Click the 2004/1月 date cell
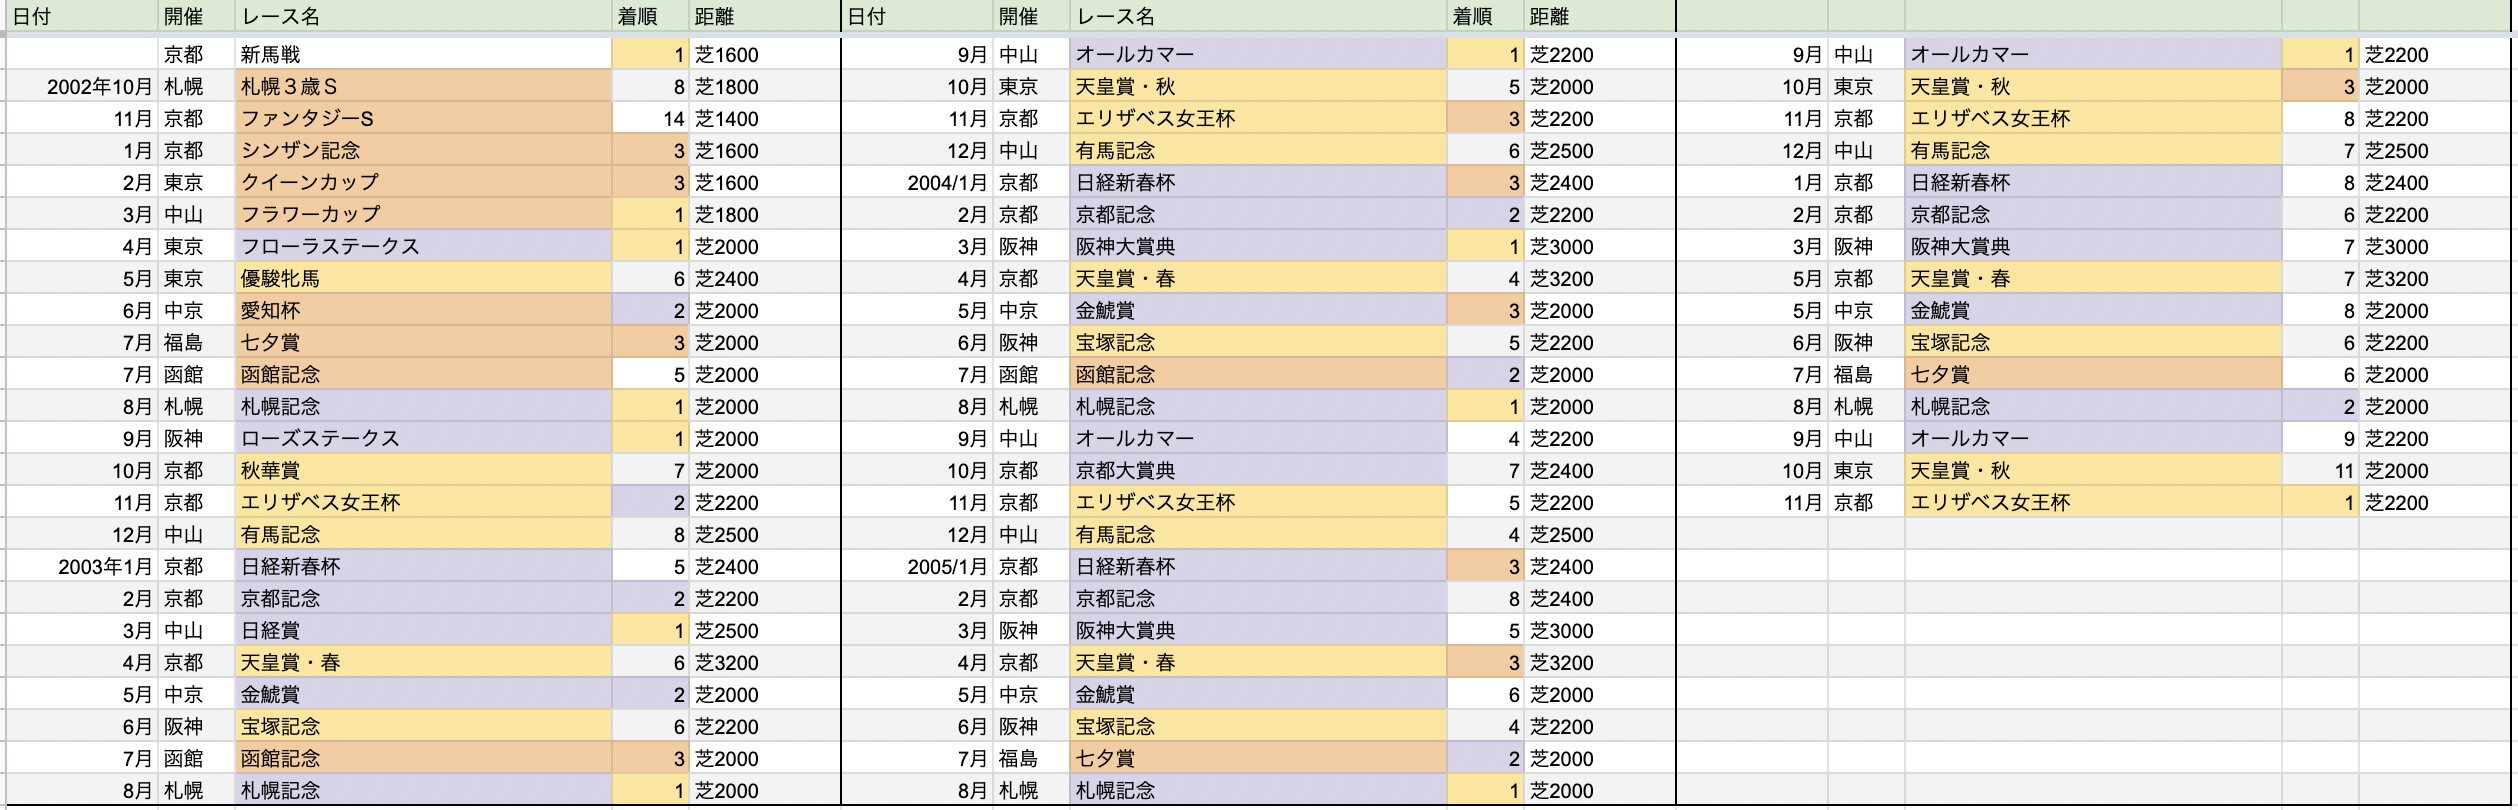 click(x=917, y=183)
